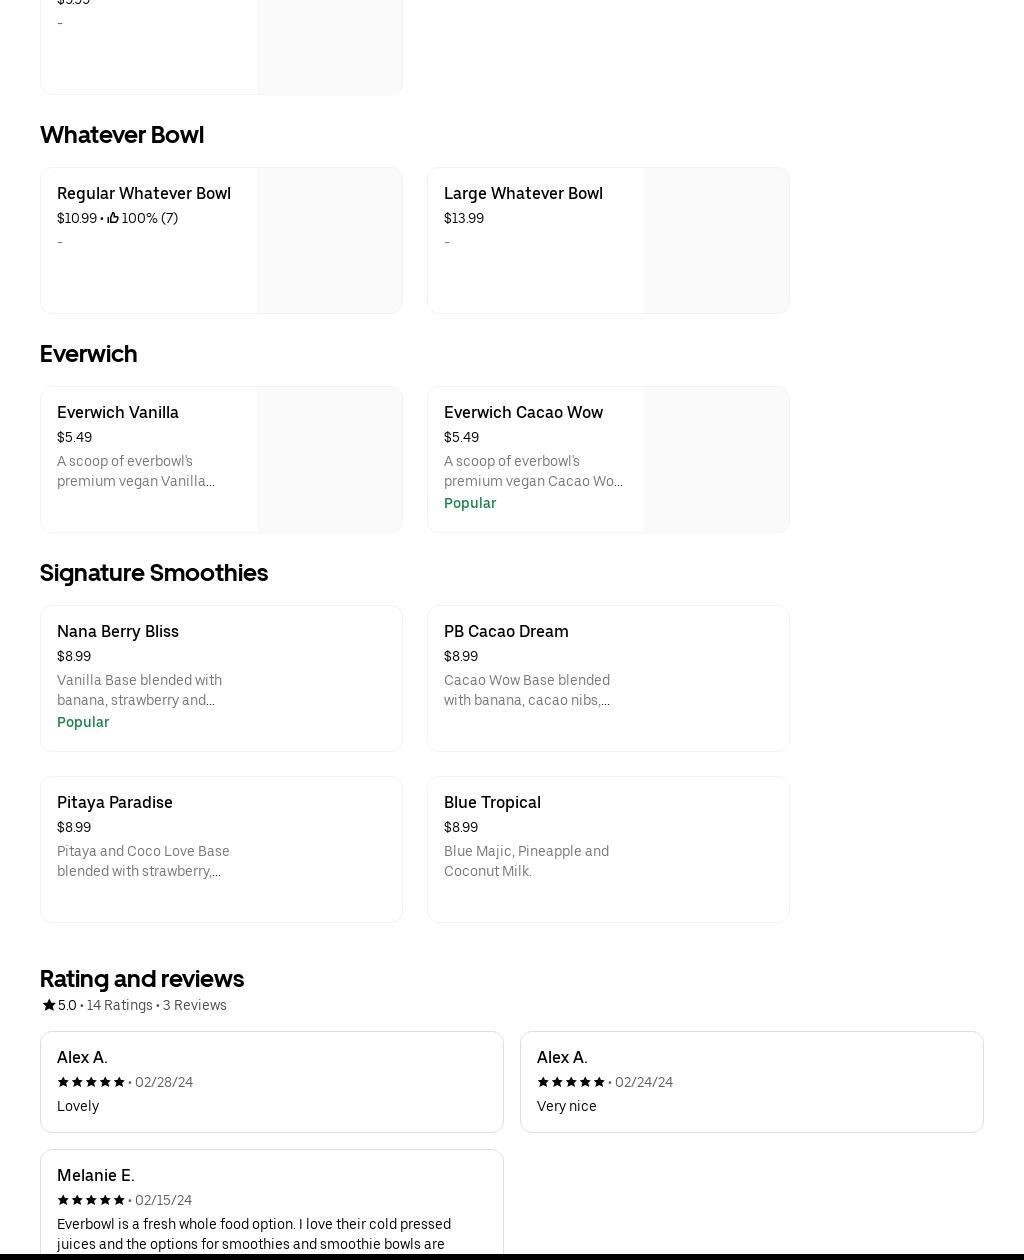Screen dimensions: 1024x1260
Task: Open the Pitaya Paradise smoothie card
Action: [221, 849]
